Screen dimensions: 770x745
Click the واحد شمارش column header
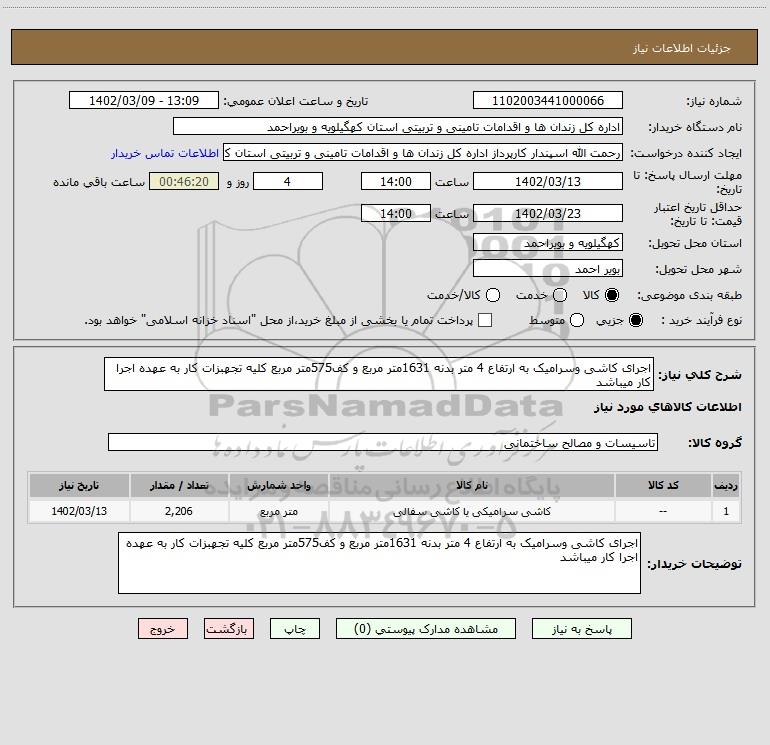point(278,485)
